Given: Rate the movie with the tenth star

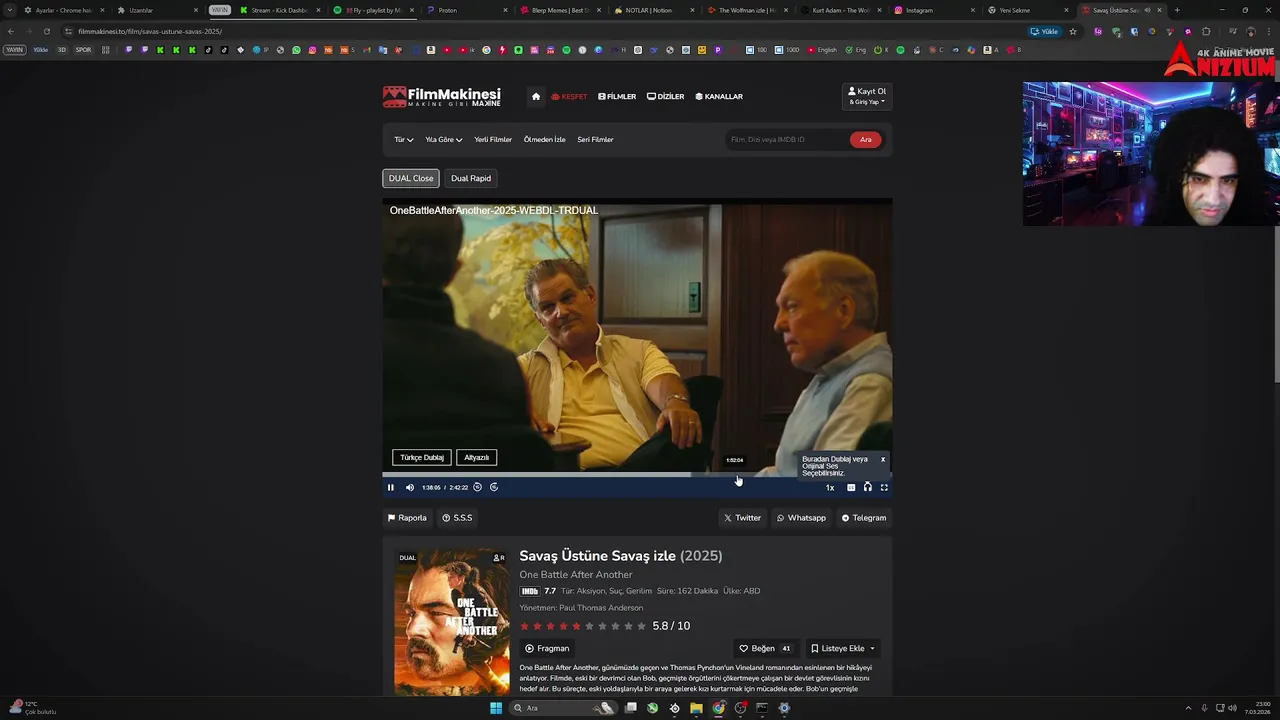Looking at the screenshot, I should click(641, 626).
